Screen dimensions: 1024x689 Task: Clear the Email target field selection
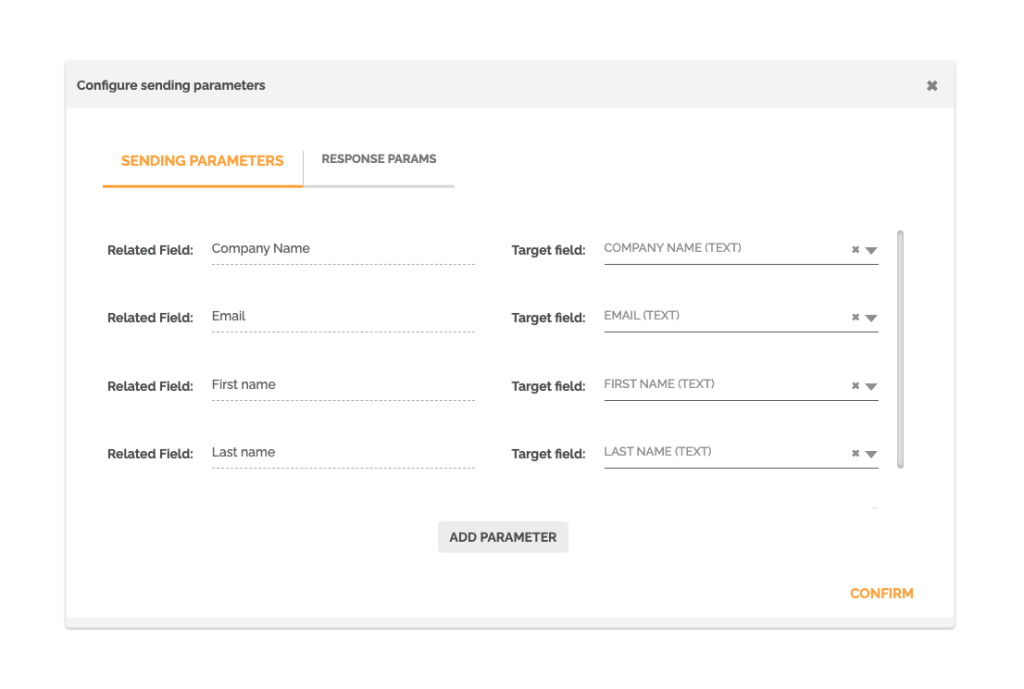pos(857,316)
